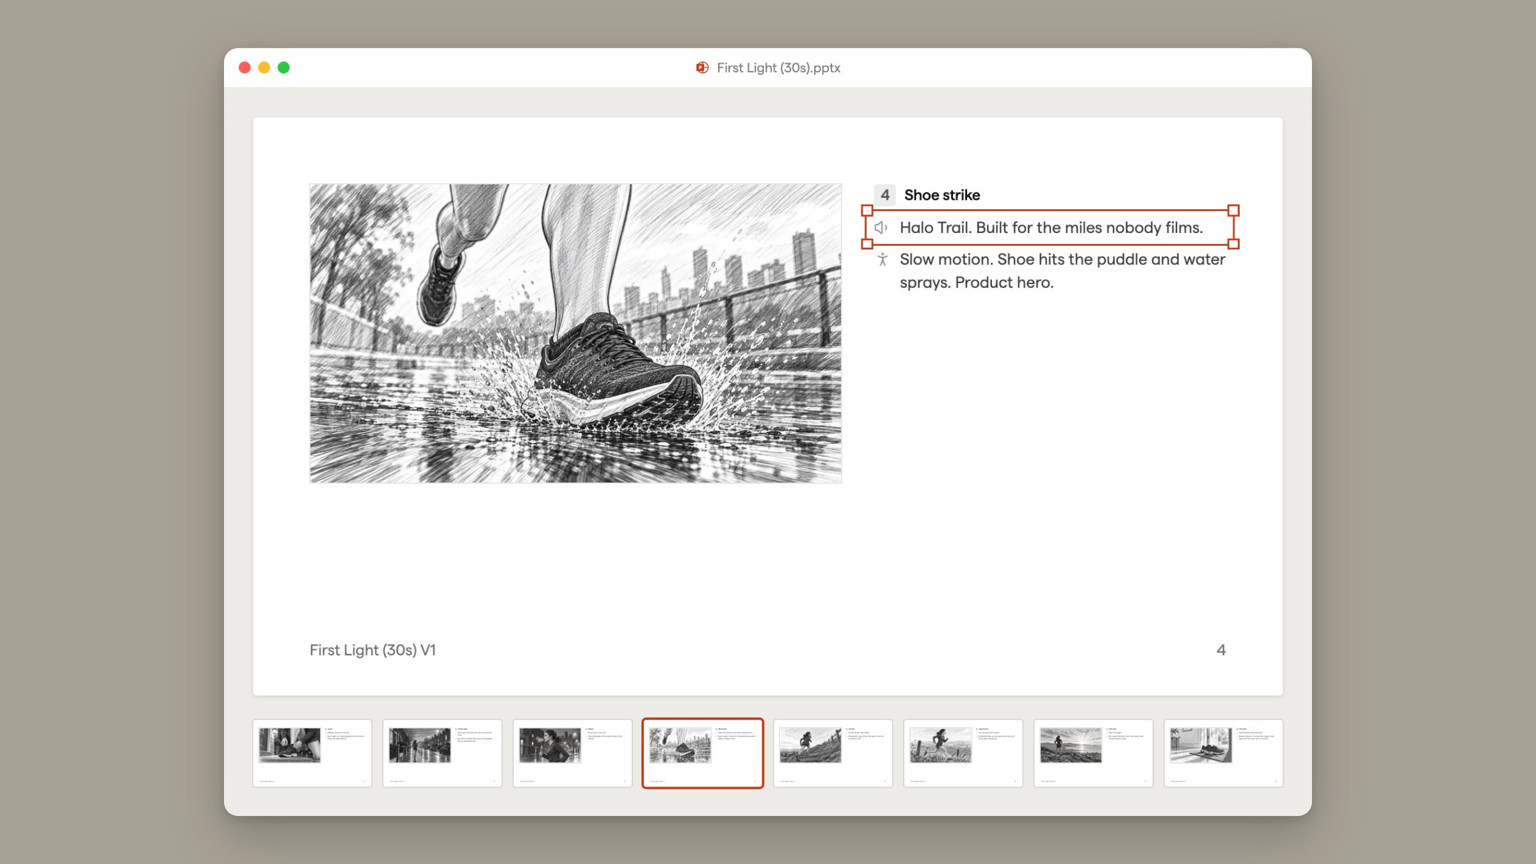Image resolution: width=1536 pixels, height=864 pixels.
Task: Click the "First Light (30s) V1" footer text
Action: tap(373, 650)
